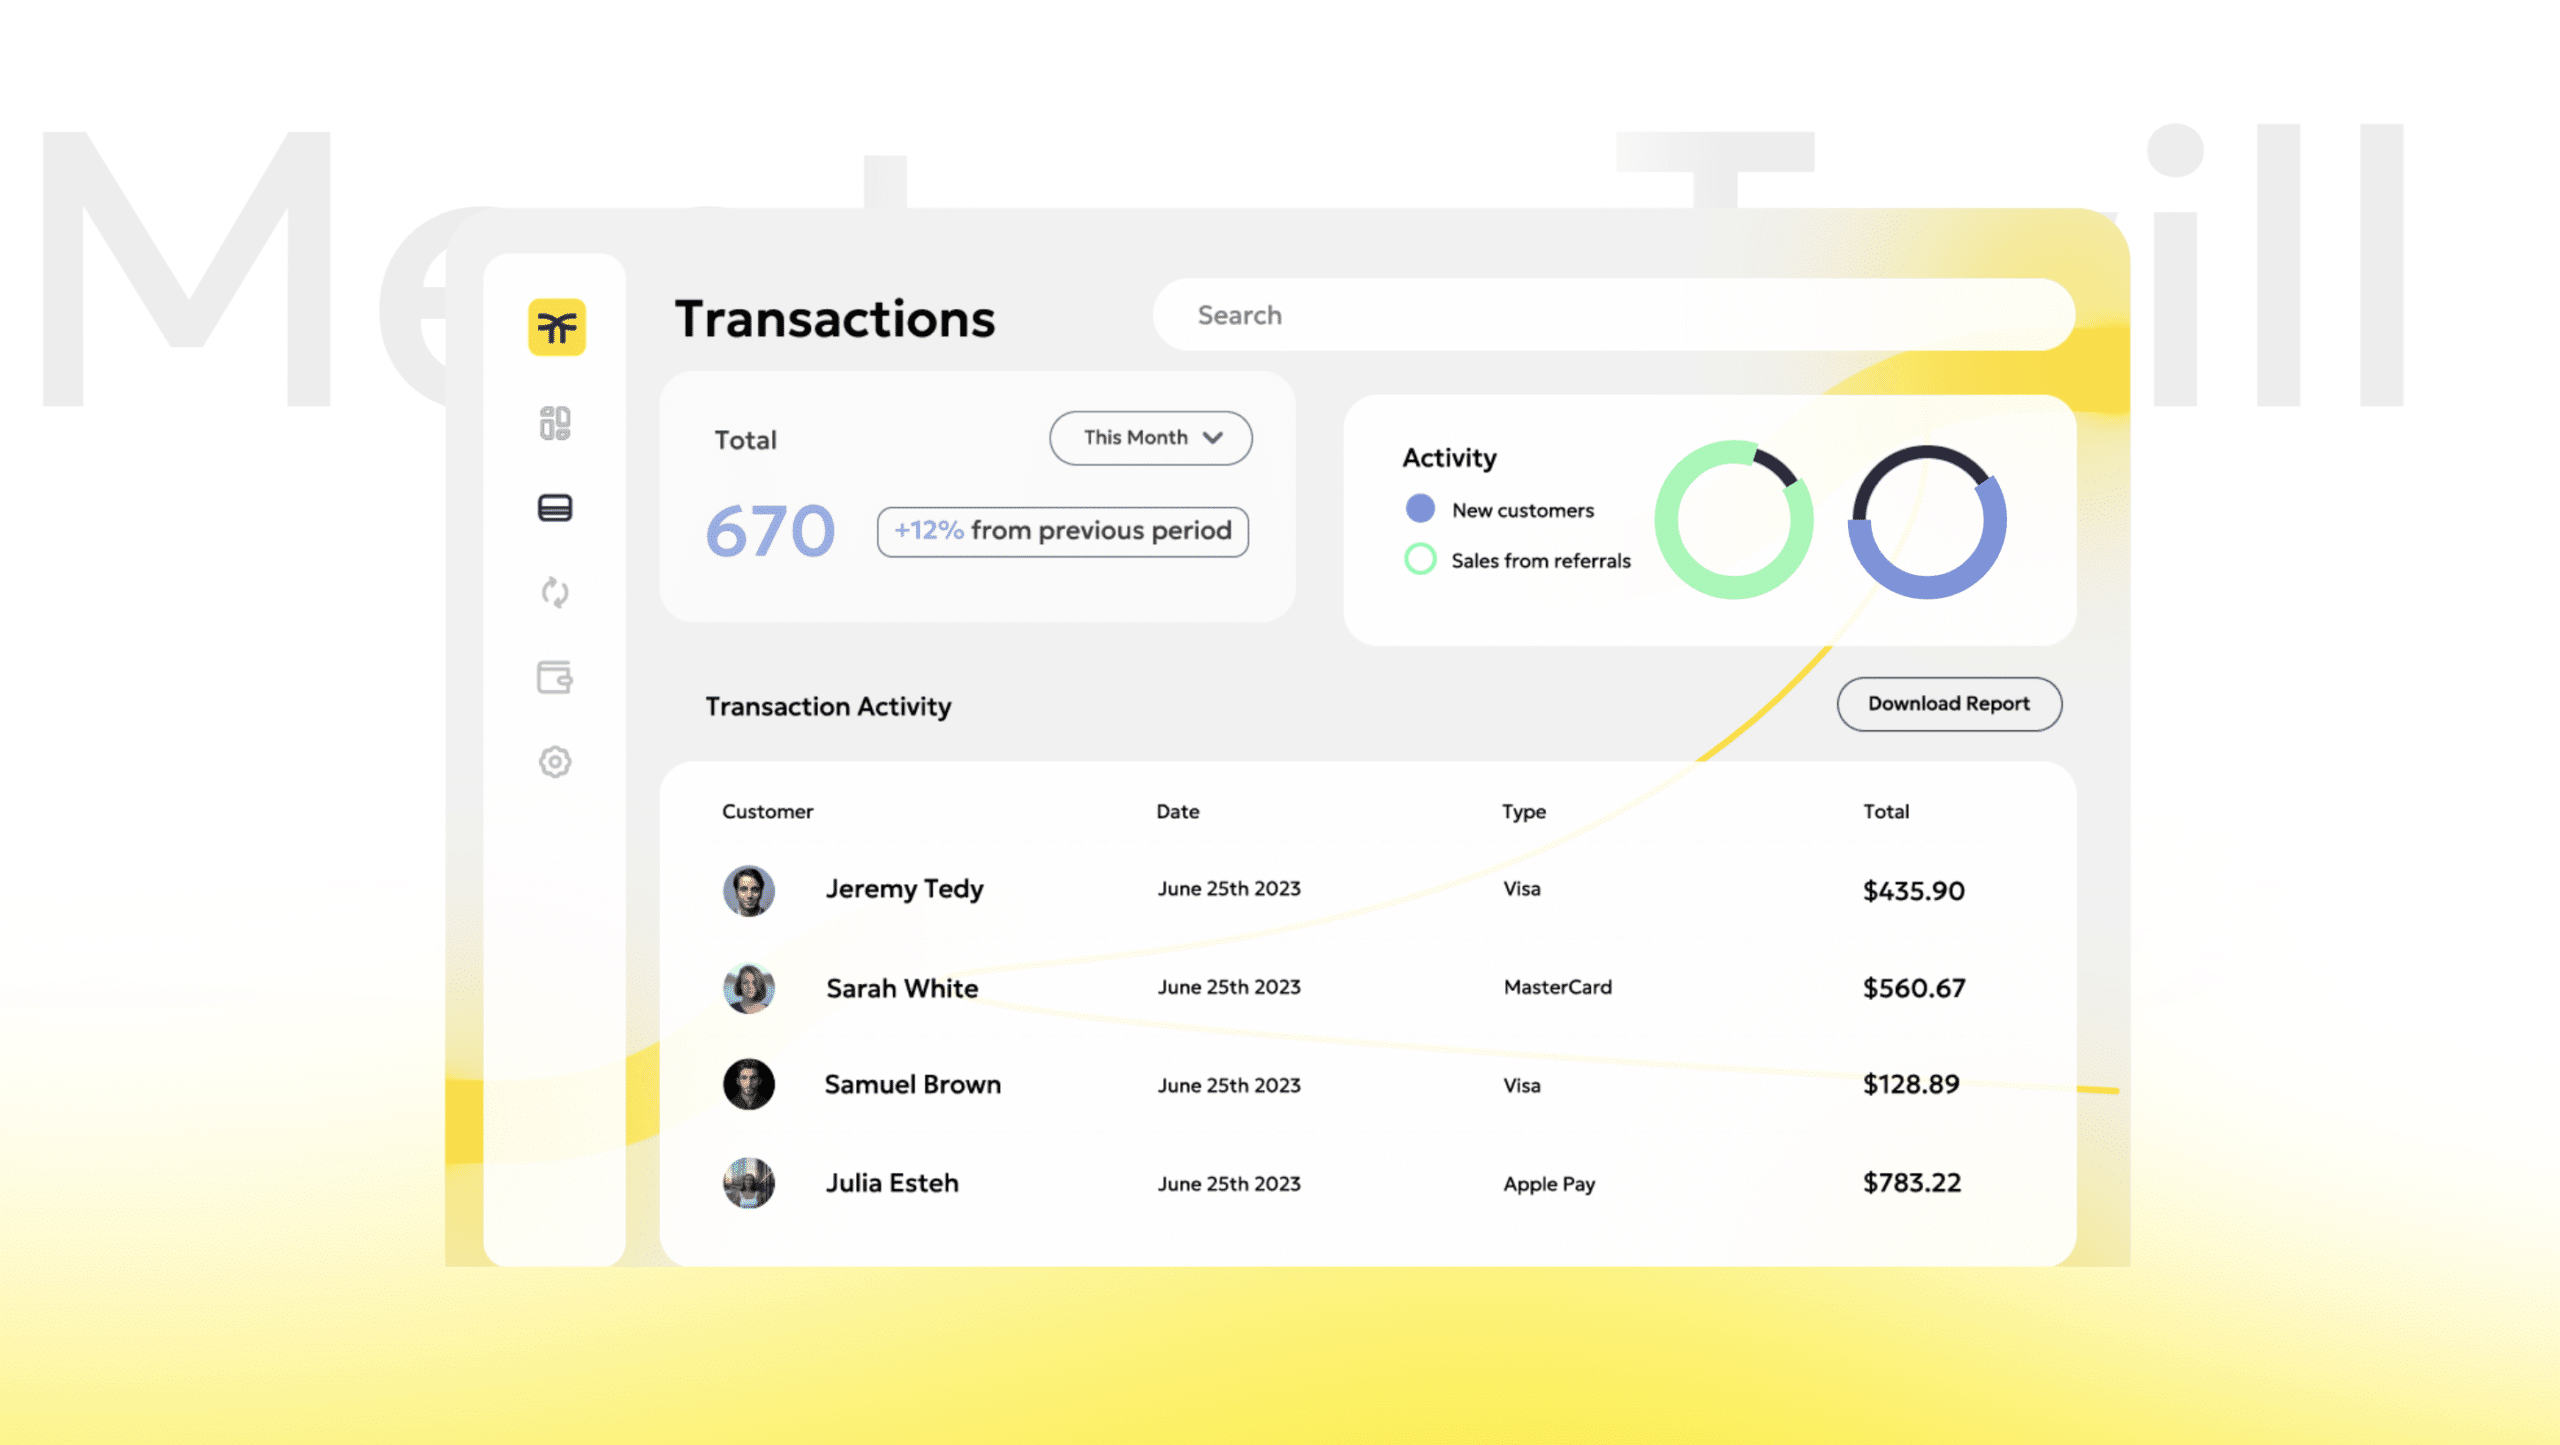Open the dashboard grid icon in sidebar
The width and height of the screenshot is (2560, 1445).
[x=555, y=423]
